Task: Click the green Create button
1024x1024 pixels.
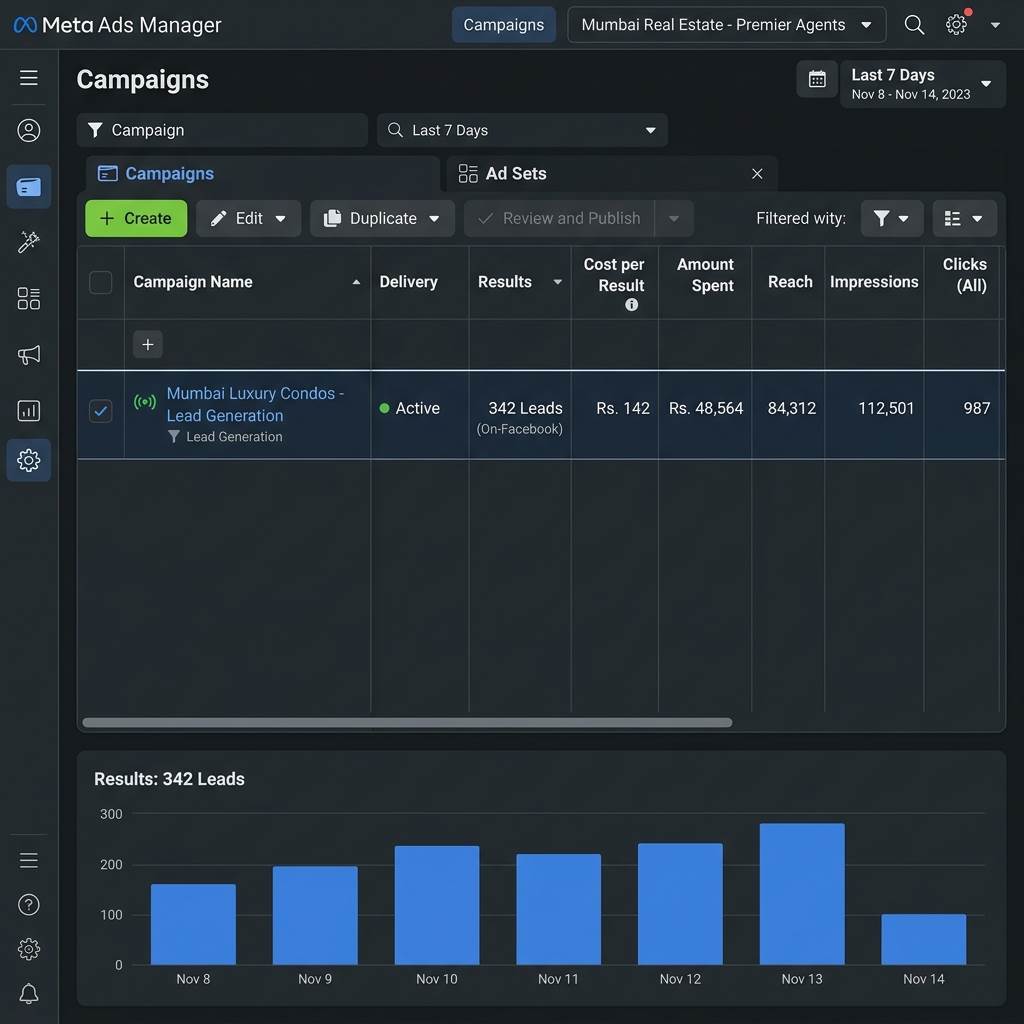Action: click(x=136, y=218)
